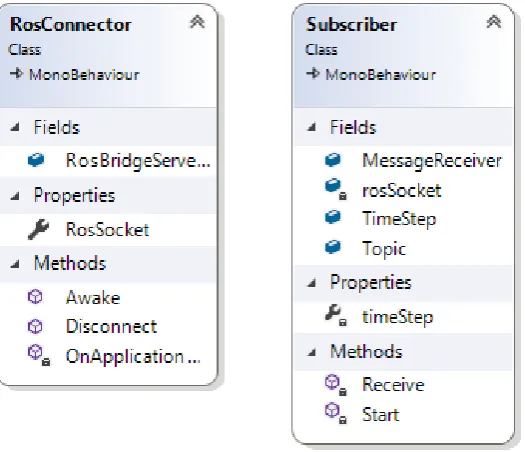This screenshot has height=452, width=525.
Task: Click the Receive method icon
Action: tap(336, 385)
